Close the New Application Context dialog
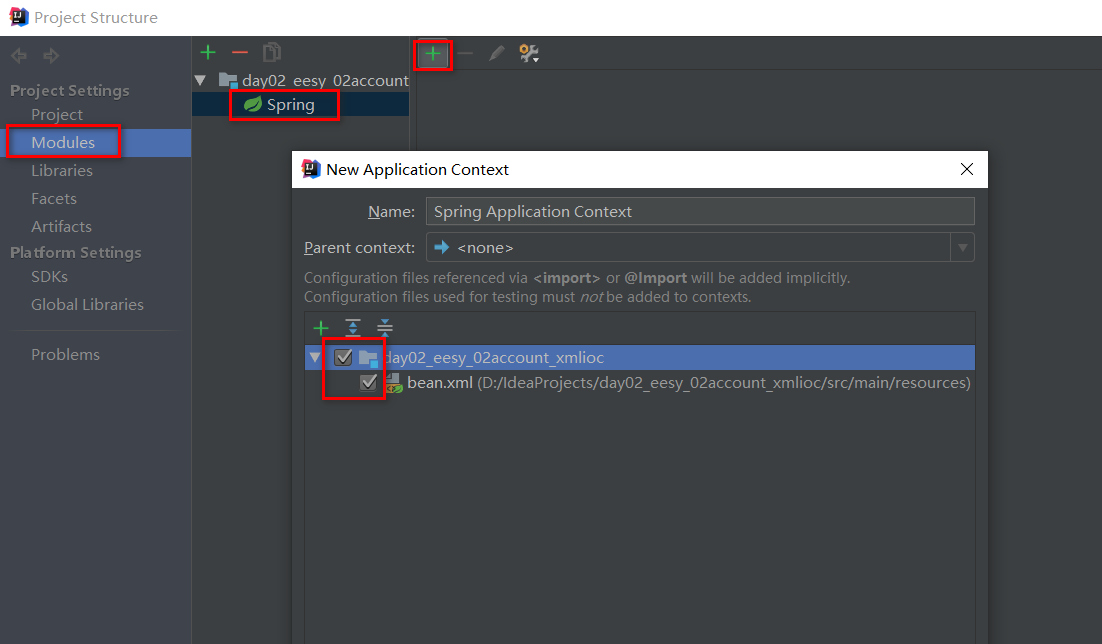 coord(967,169)
